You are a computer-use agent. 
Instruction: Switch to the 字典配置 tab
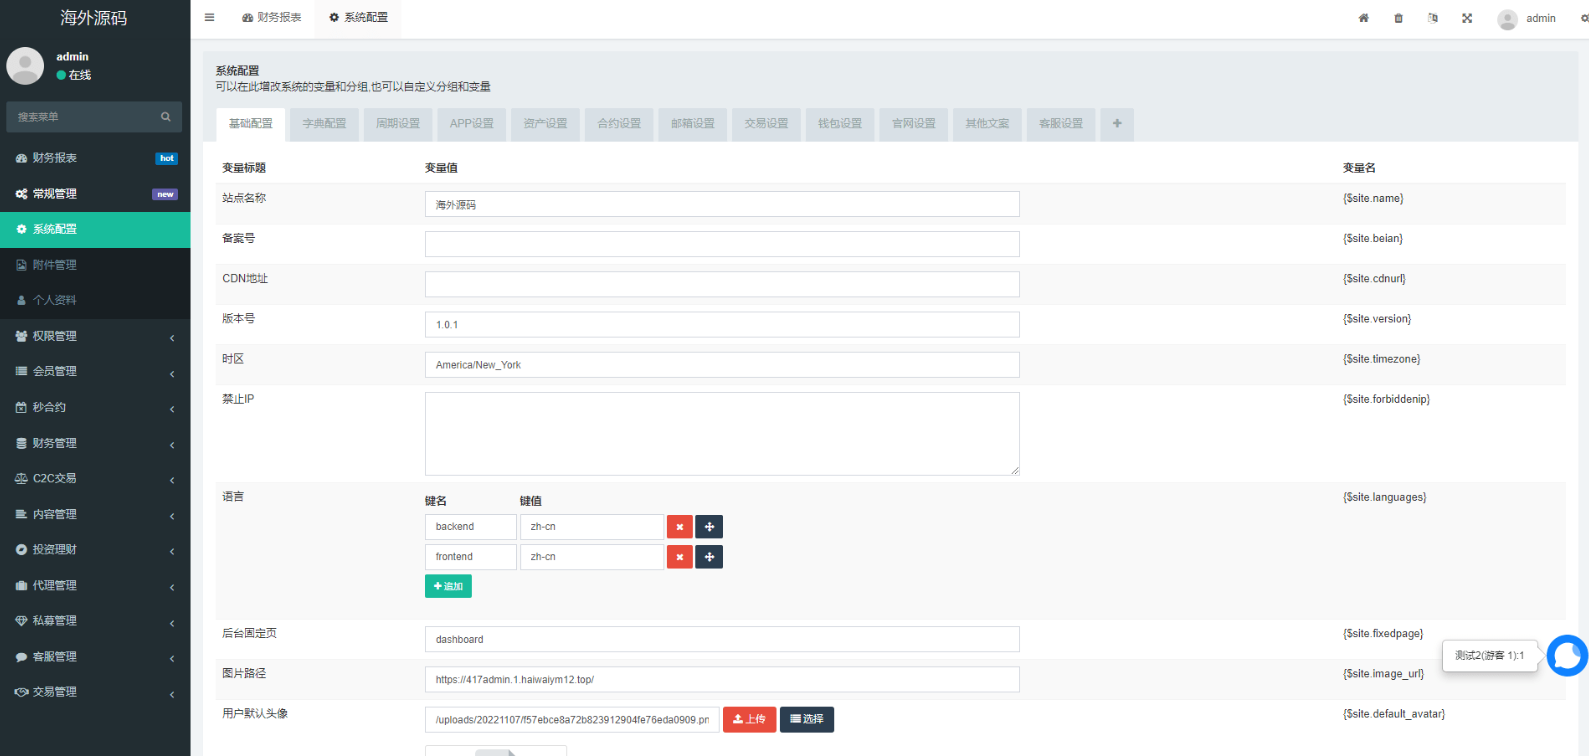coord(324,124)
